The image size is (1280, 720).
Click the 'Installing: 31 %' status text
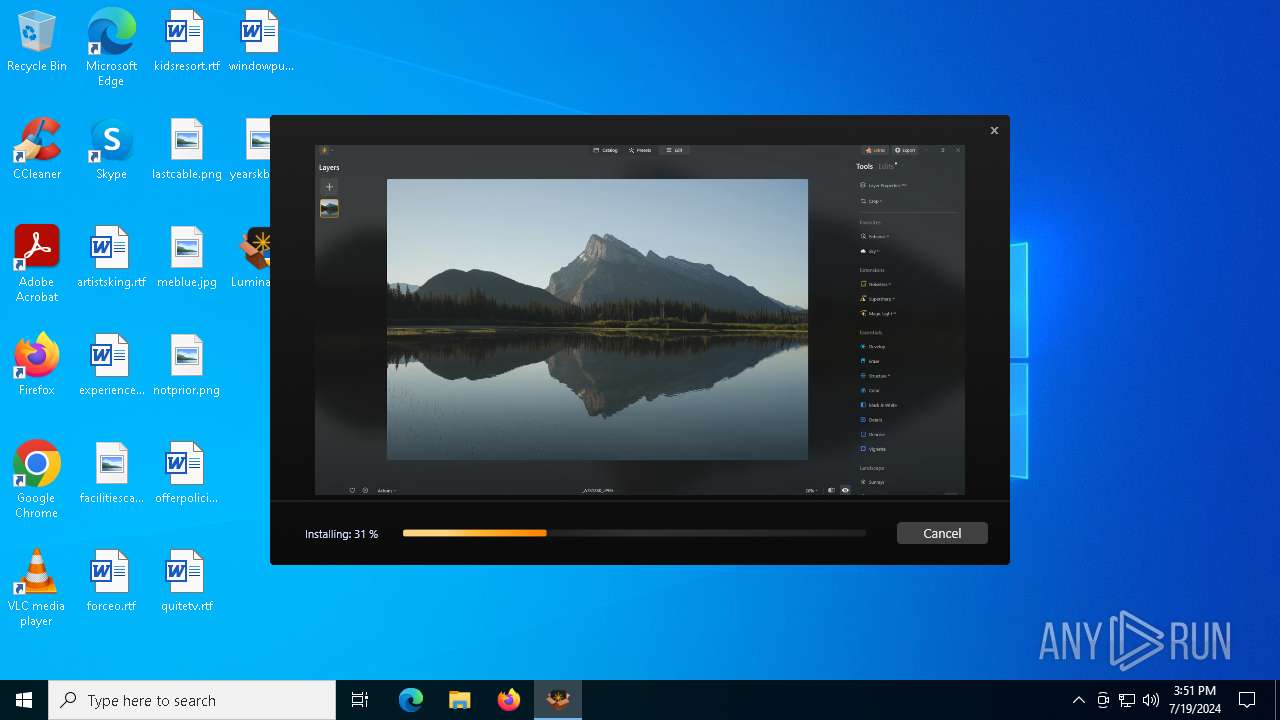click(341, 534)
